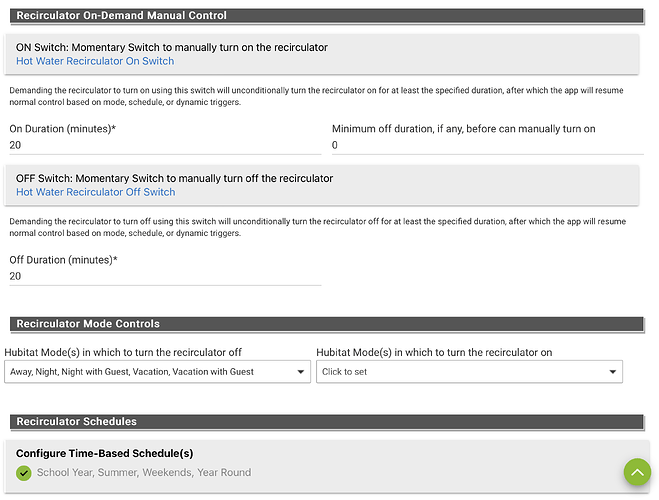Click the green scroll-to-top arrow button
659x500 pixels.
coord(637,472)
